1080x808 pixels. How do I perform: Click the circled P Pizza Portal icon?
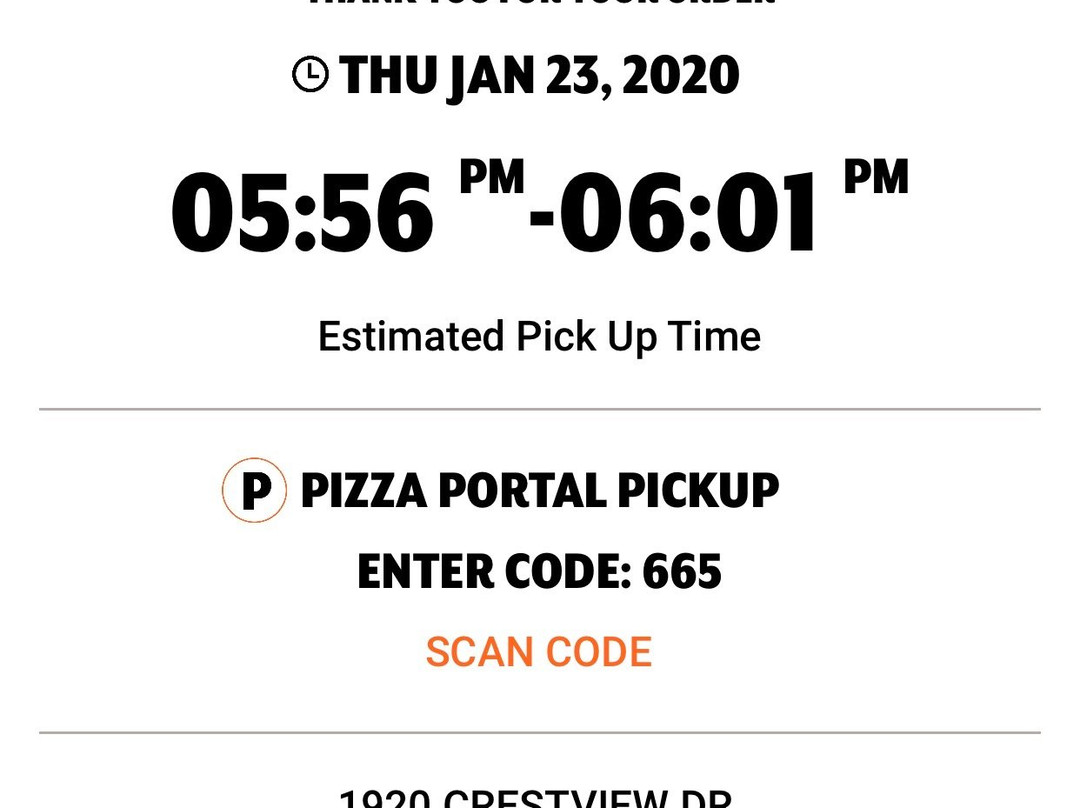(x=254, y=490)
